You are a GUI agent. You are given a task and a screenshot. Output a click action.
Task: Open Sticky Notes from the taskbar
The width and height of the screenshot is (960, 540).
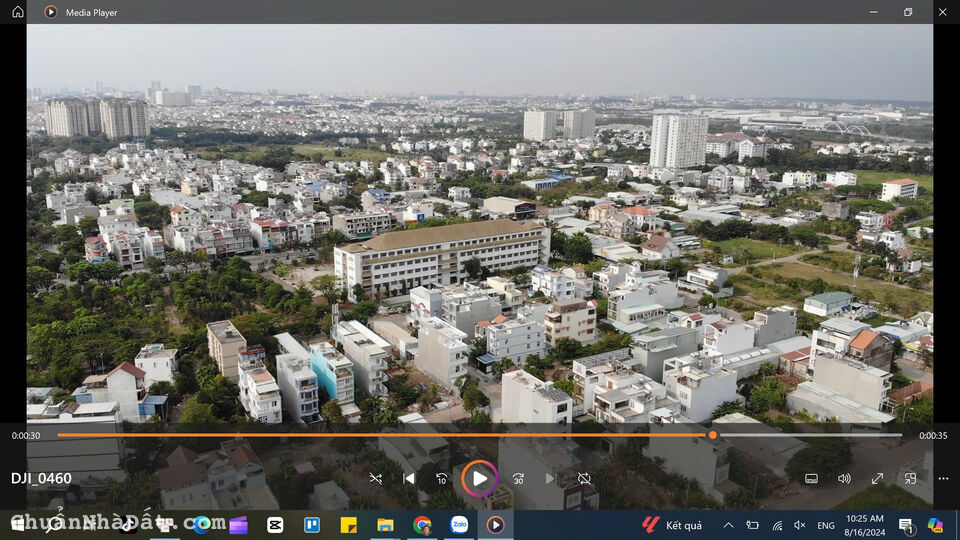tap(348, 525)
